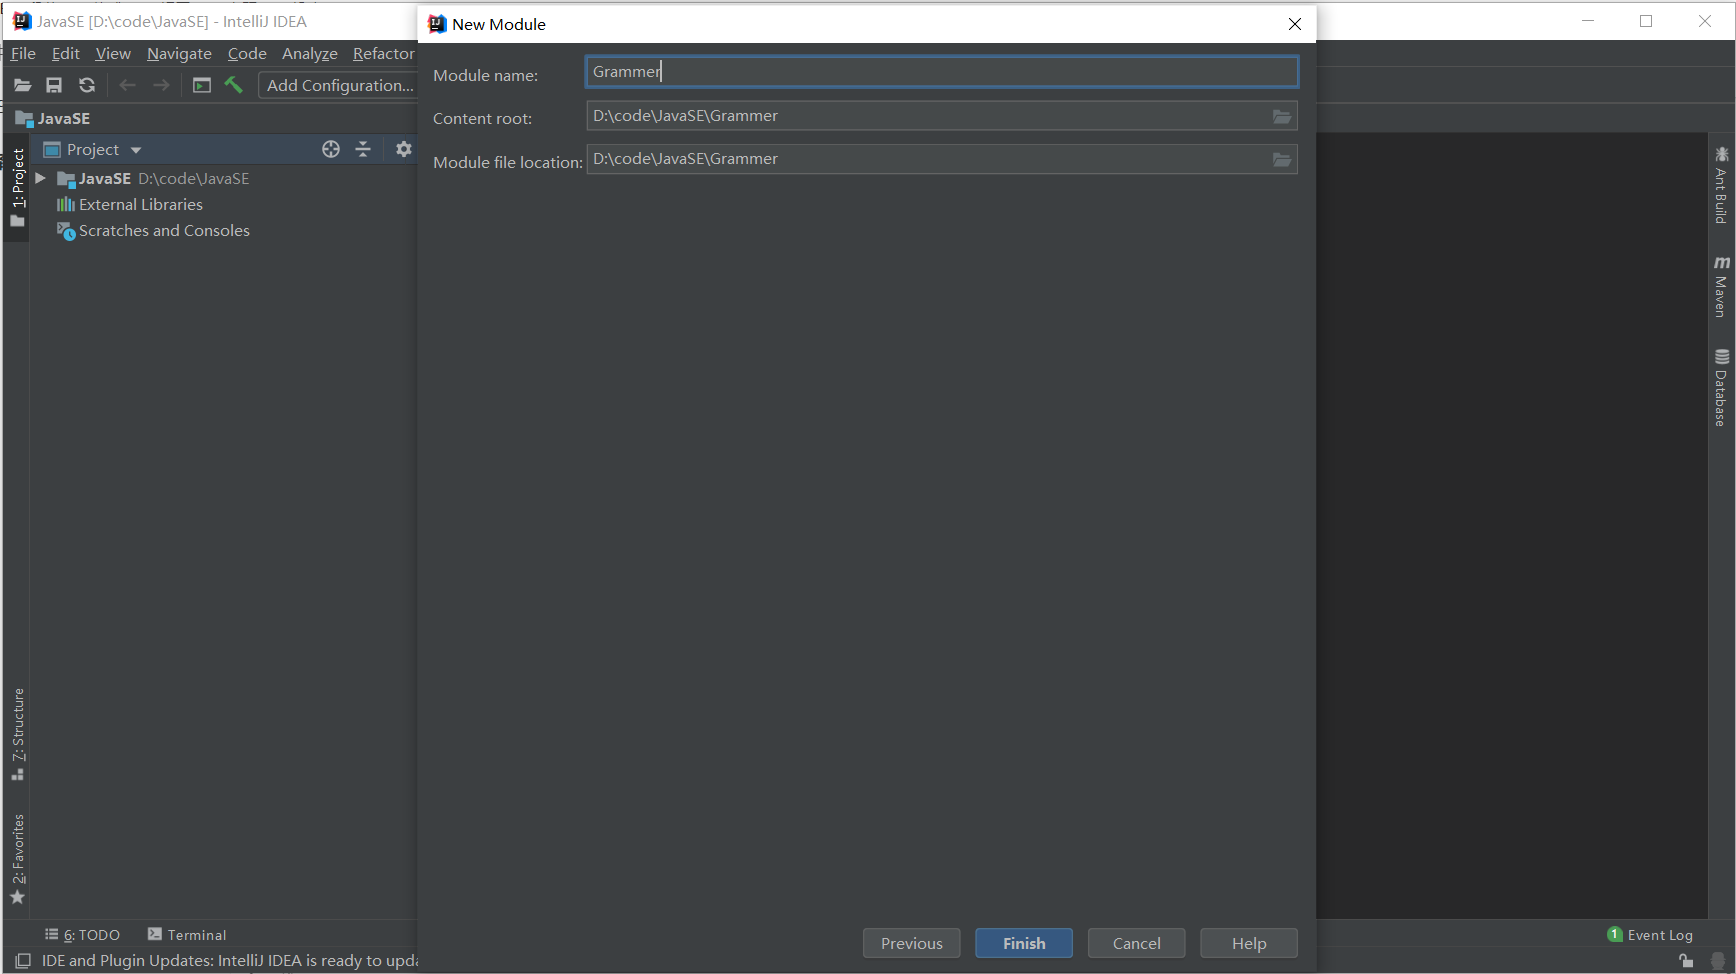Viewport: 1736px width, 974px height.
Task: Click the Help button
Action: [x=1249, y=943]
